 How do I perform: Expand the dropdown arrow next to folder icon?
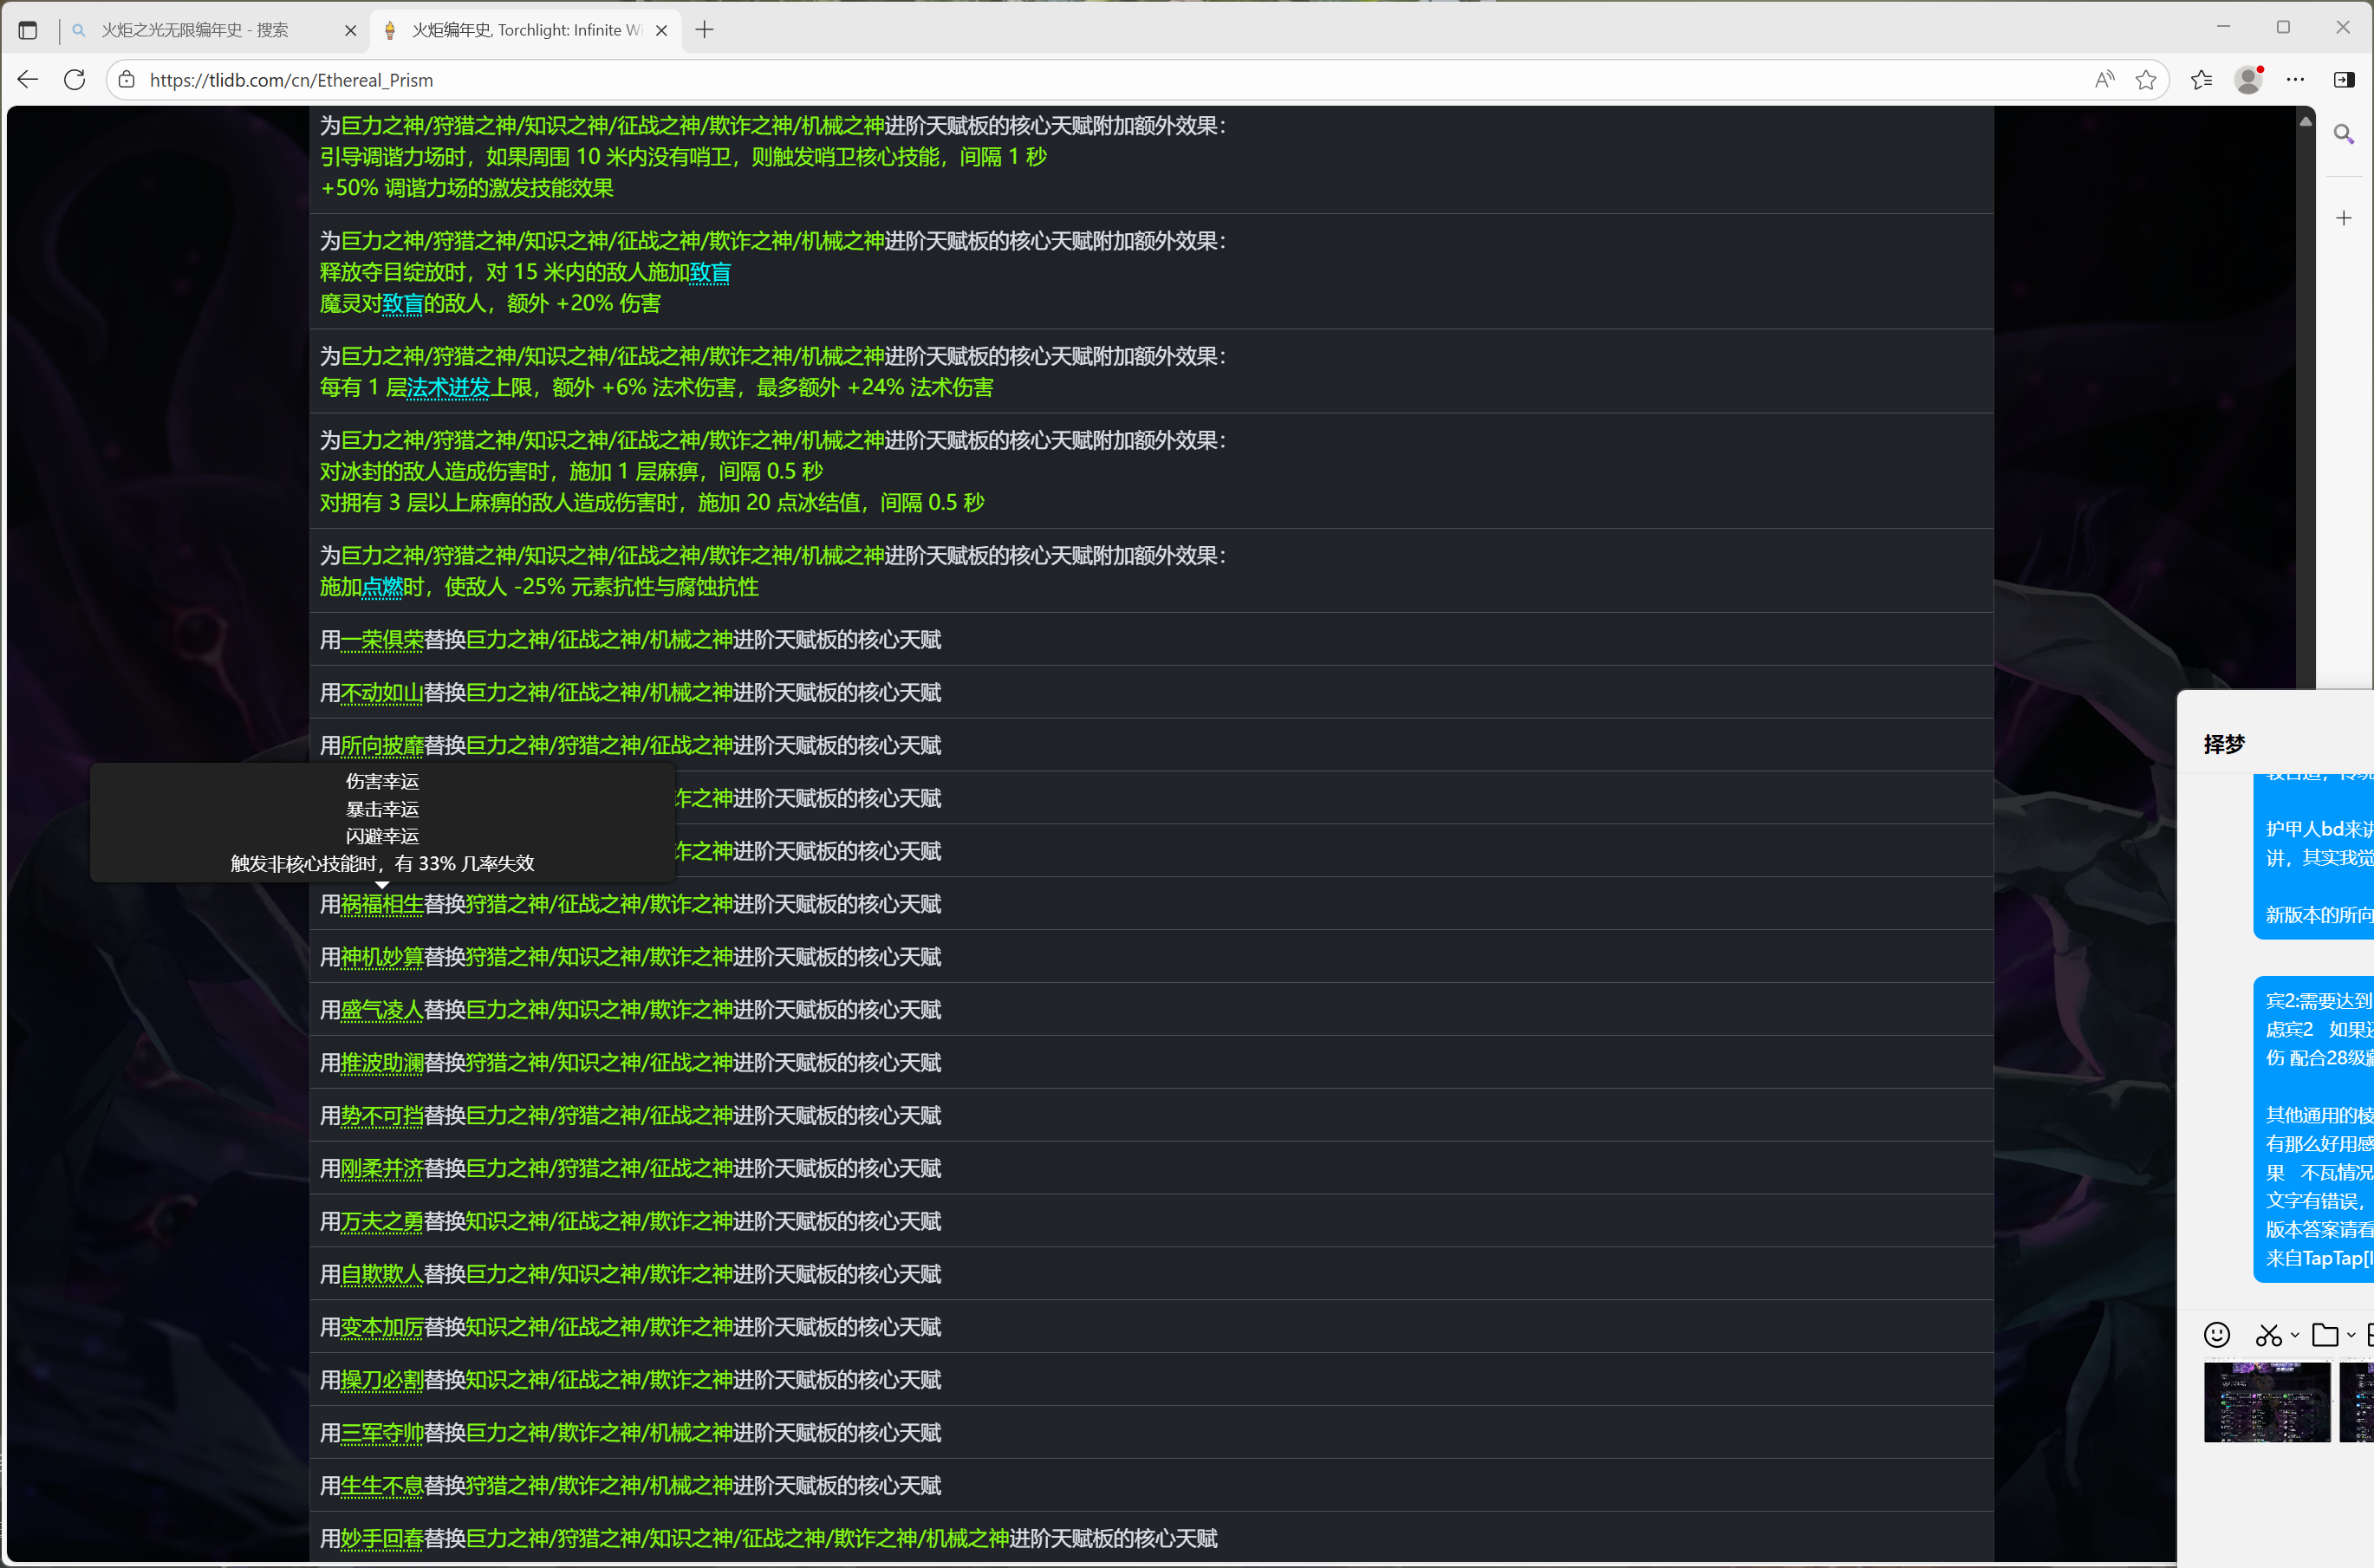[x=2351, y=1335]
